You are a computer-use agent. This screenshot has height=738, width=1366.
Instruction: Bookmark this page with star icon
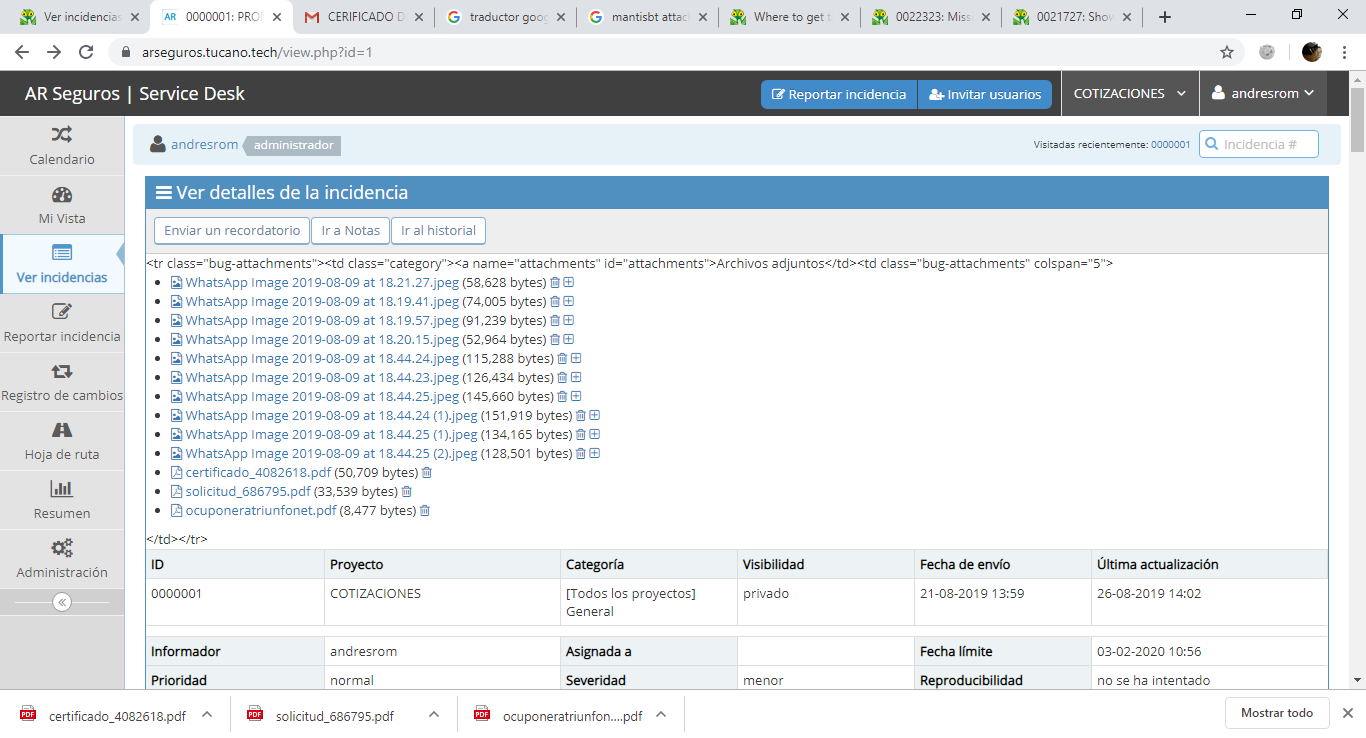[1226, 53]
